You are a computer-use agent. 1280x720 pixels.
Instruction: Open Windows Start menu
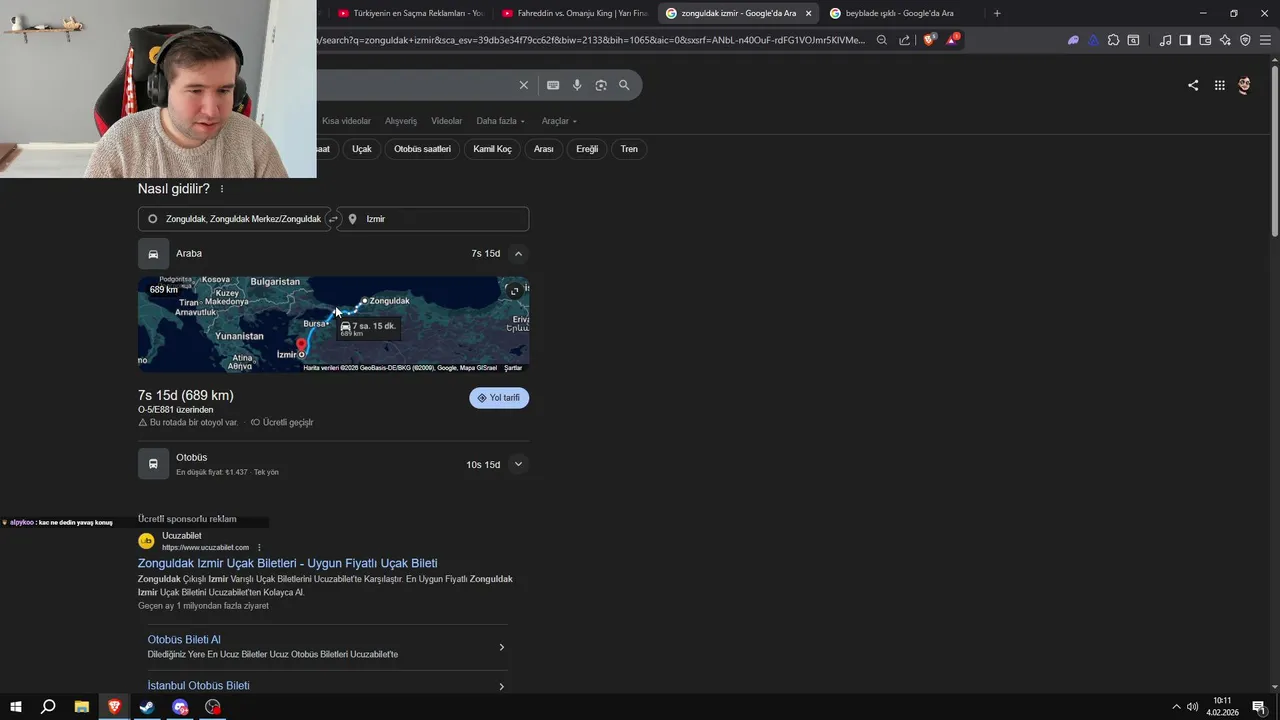tap(15, 707)
